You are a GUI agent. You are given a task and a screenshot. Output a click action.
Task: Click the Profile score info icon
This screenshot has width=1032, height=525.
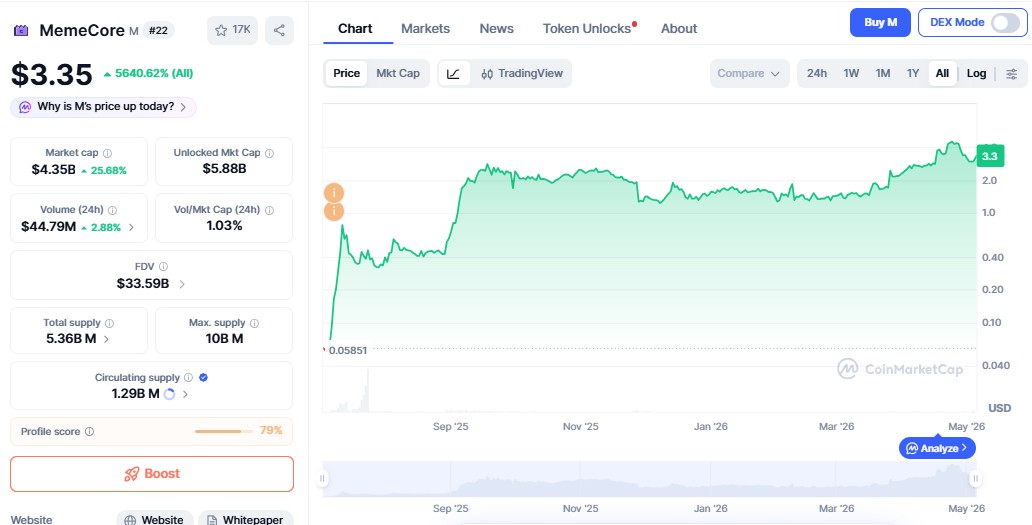tap(90, 432)
